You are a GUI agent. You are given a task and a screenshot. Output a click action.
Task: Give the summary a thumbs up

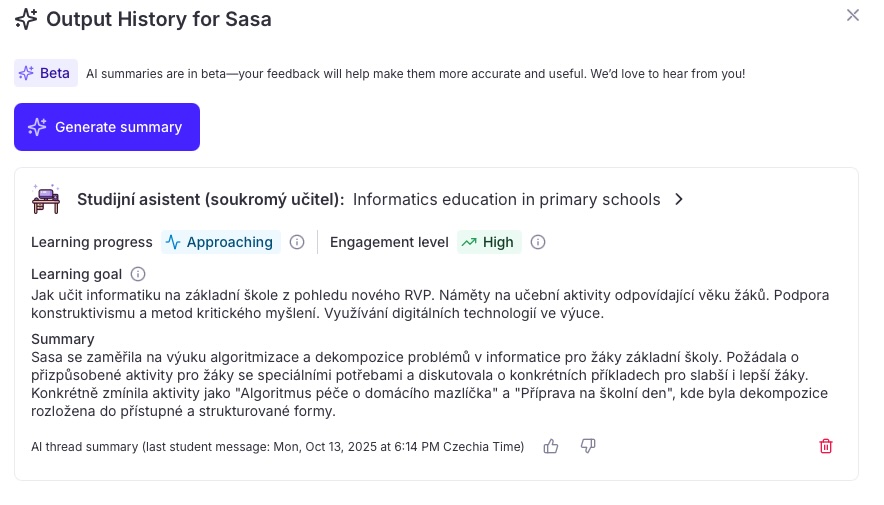pos(551,446)
